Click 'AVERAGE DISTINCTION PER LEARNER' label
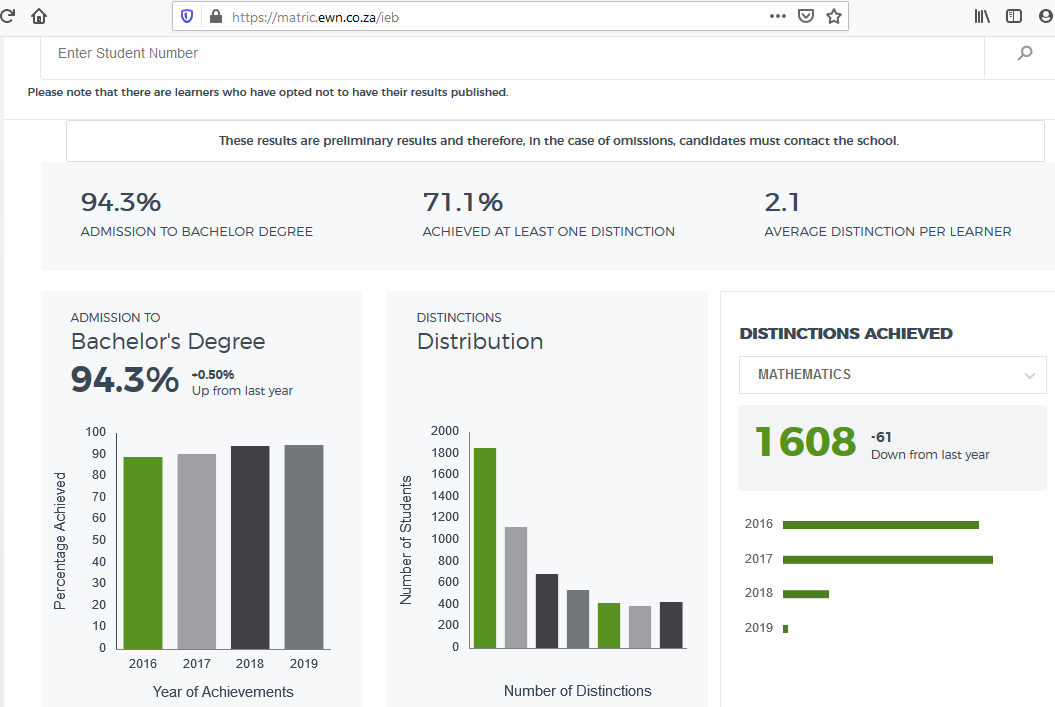 (887, 231)
